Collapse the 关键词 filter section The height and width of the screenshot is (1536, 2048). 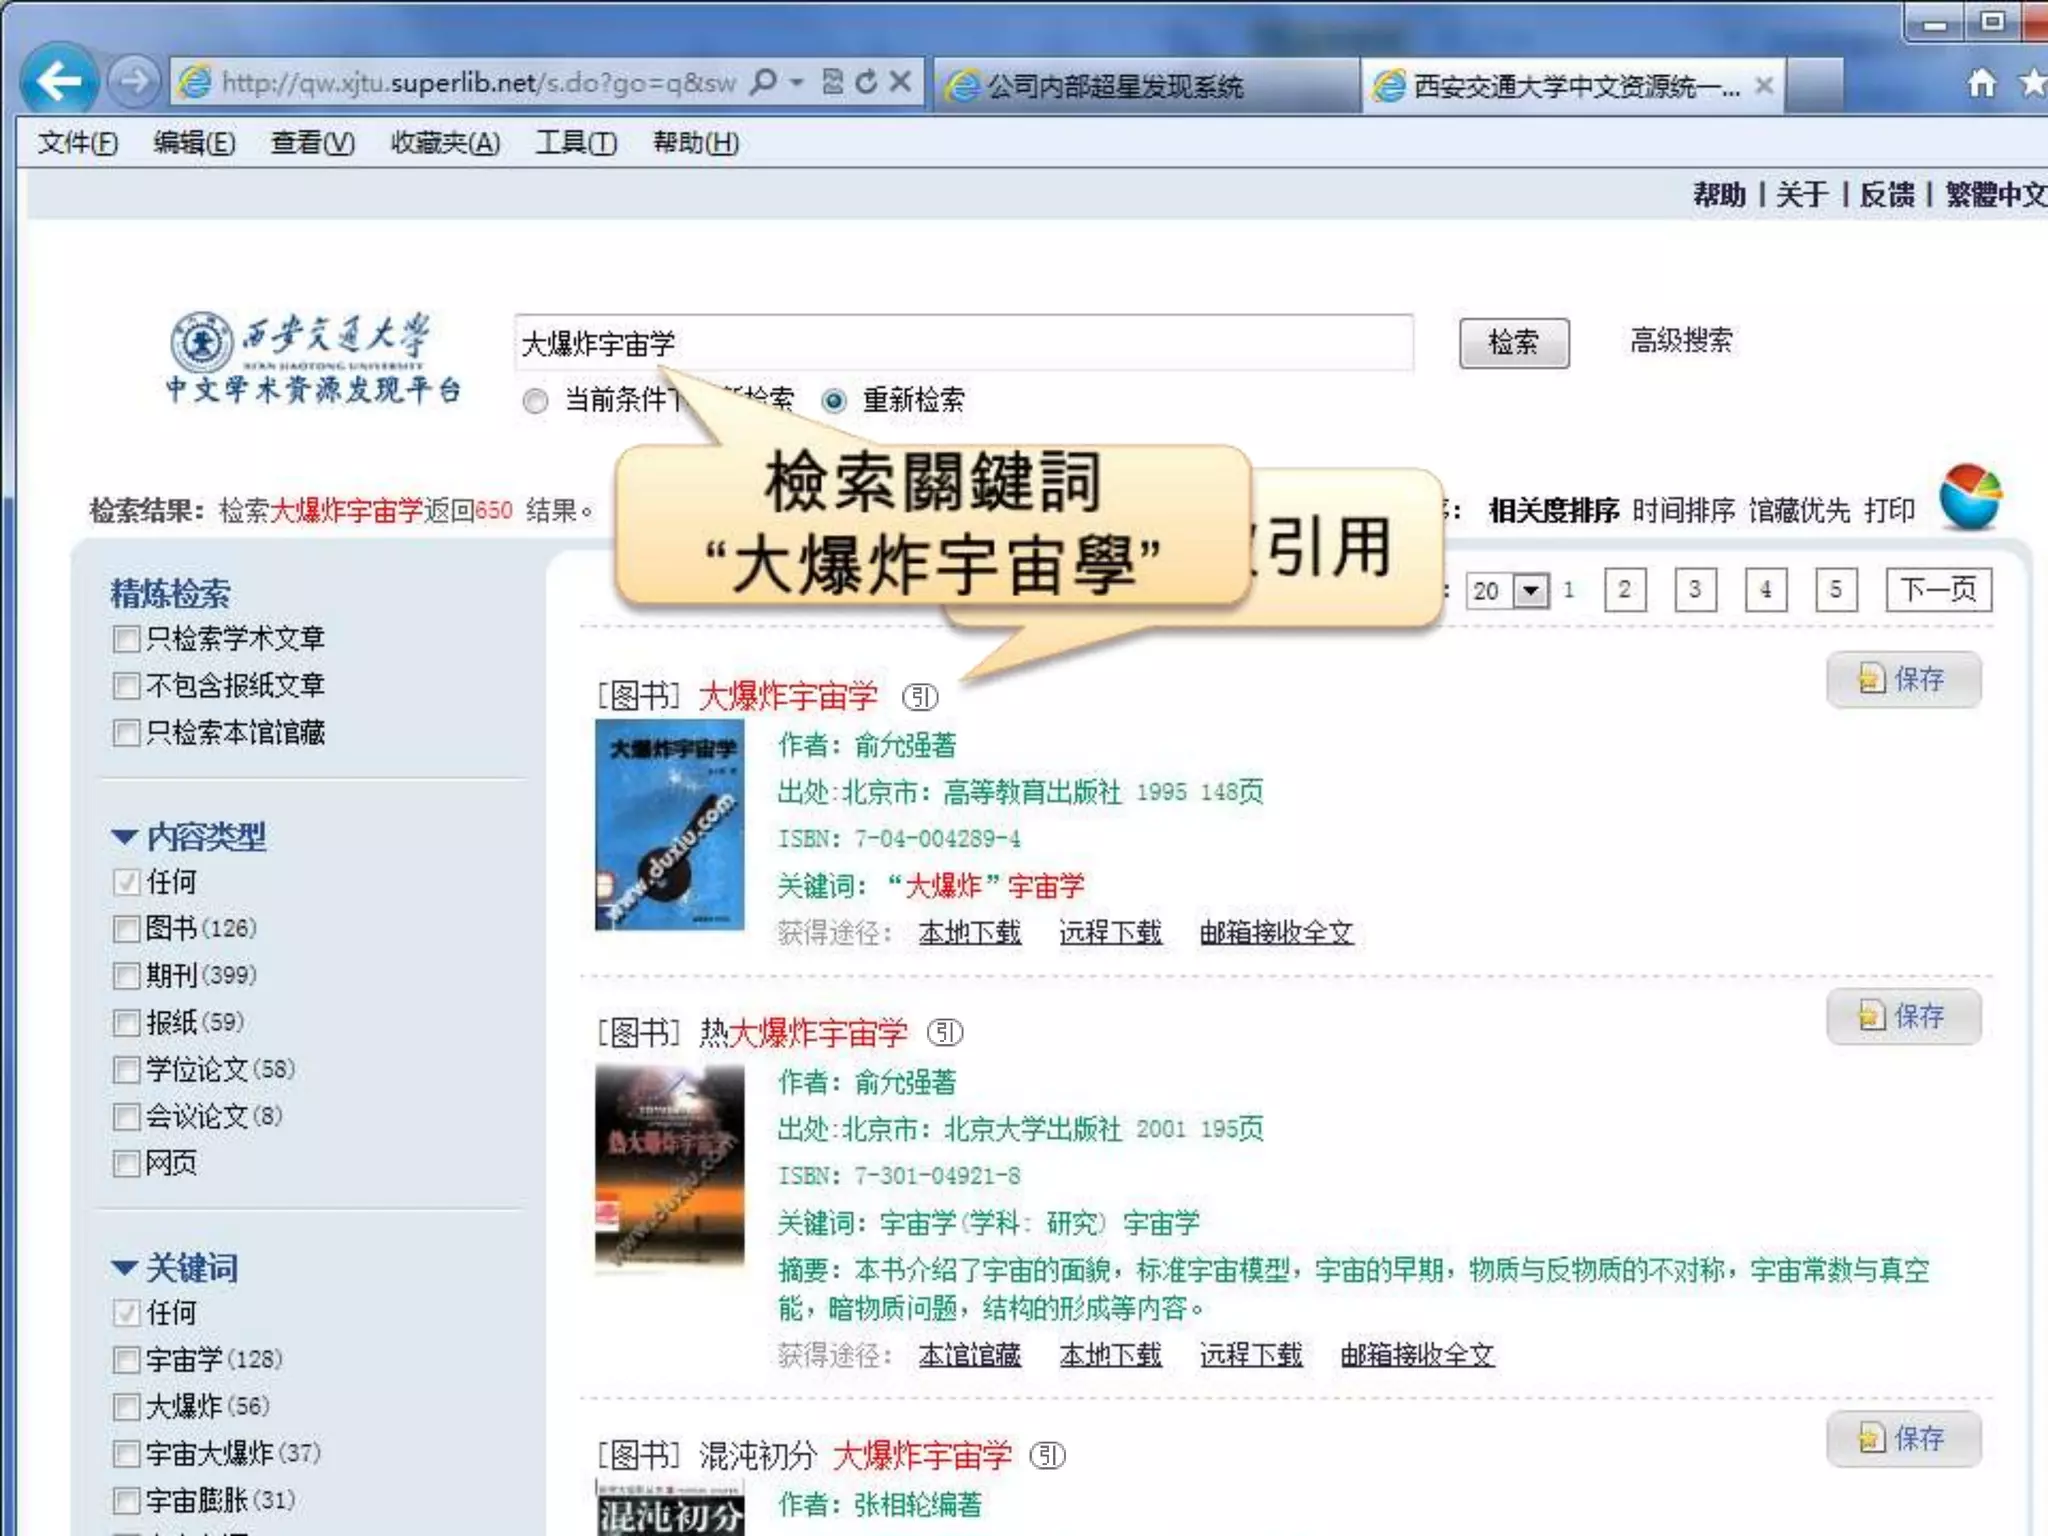point(124,1268)
